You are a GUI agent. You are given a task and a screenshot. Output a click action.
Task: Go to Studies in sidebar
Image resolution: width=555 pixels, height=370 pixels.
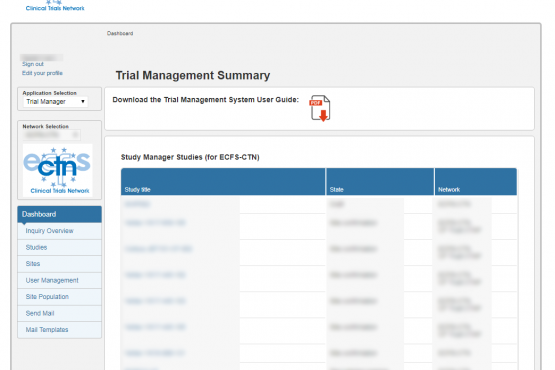click(59, 247)
